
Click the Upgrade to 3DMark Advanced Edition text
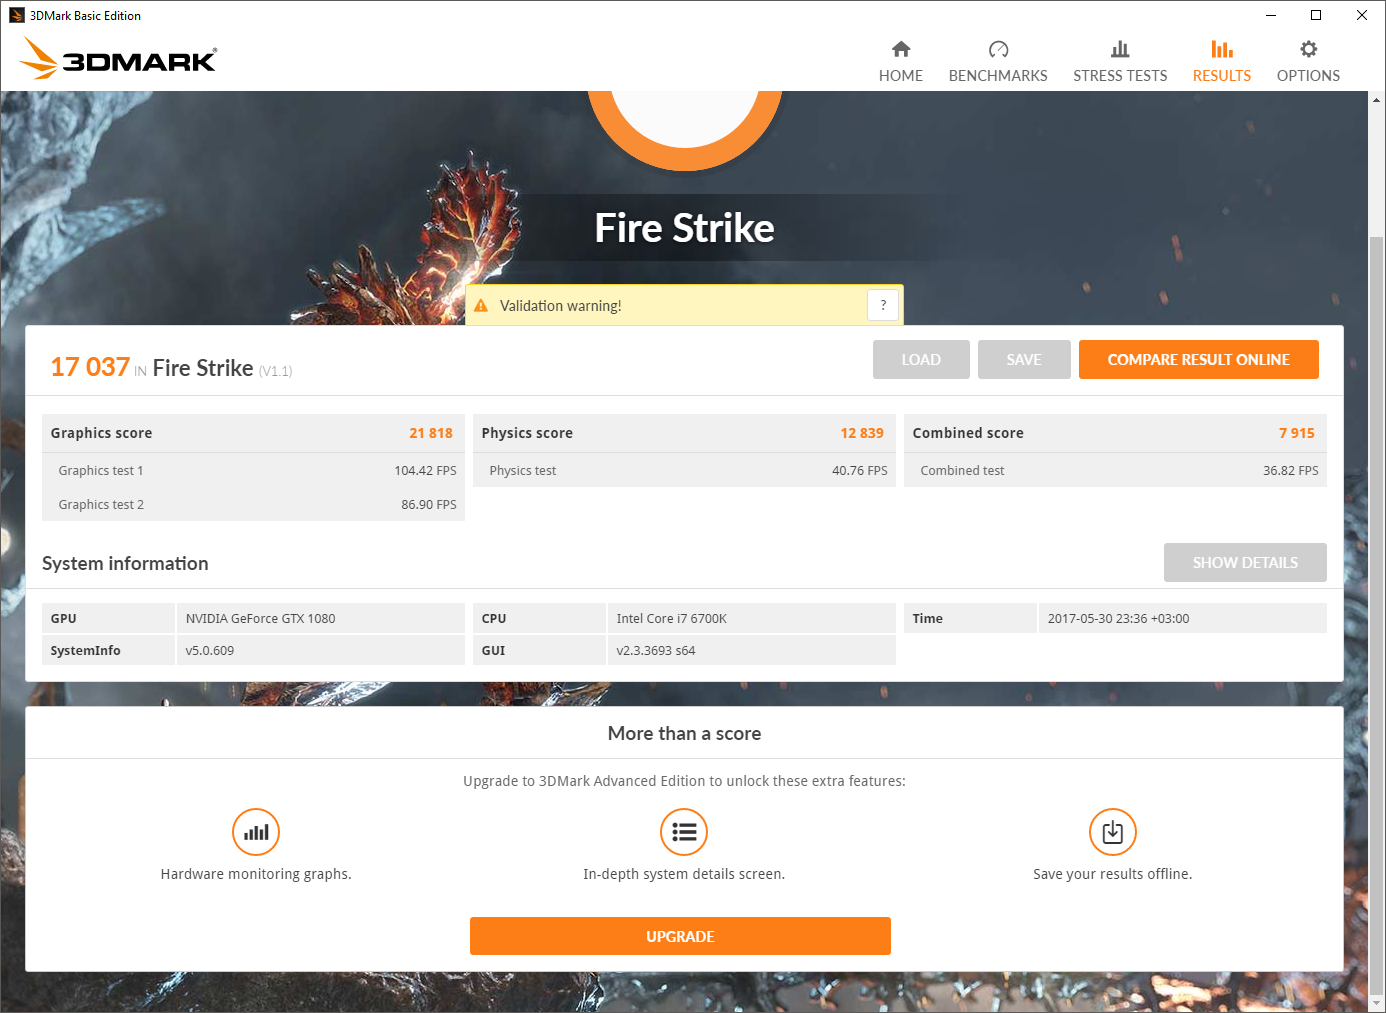684,781
